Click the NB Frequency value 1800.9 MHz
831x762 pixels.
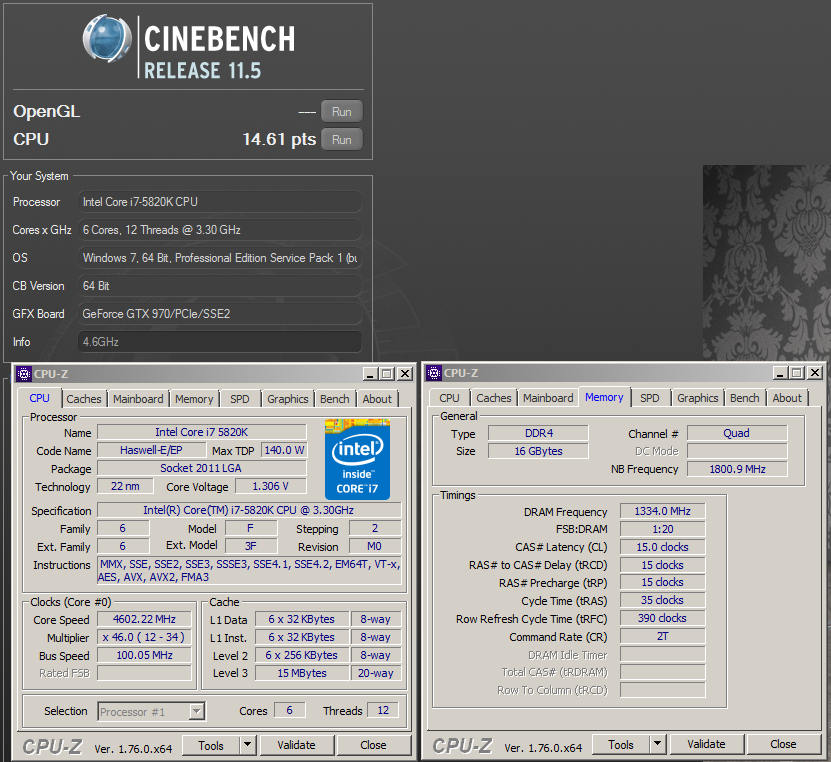pos(737,469)
